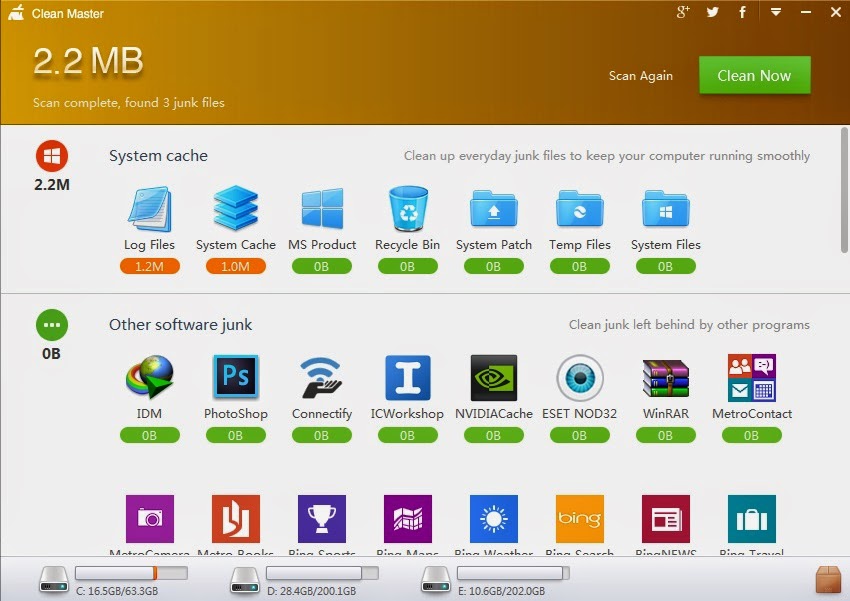Select the ICWorkshop icon
Image resolution: width=850 pixels, height=601 pixels.
tap(408, 377)
